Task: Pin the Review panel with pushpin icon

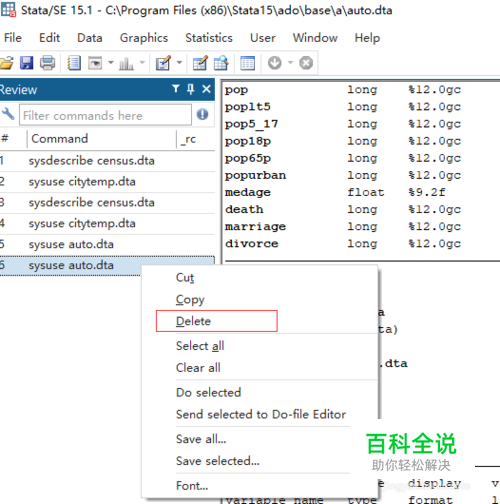Action: tap(191, 89)
